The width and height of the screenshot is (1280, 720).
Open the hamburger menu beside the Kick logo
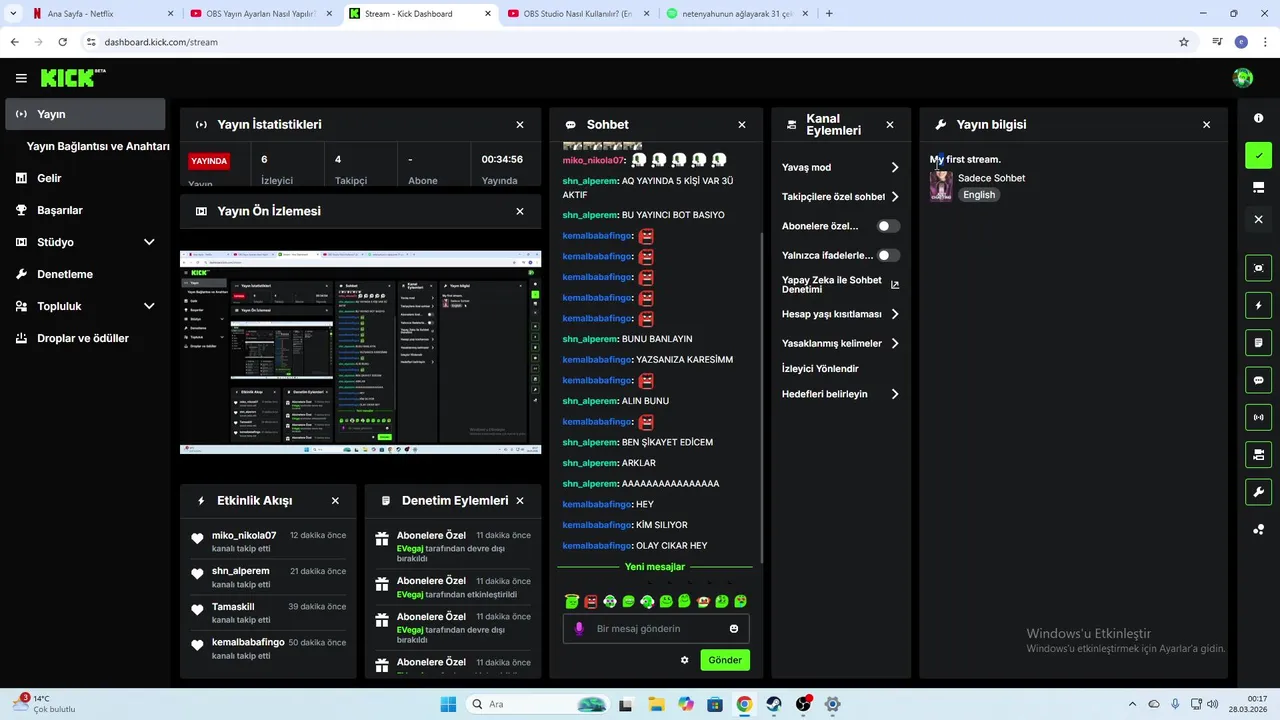tap(21, 78)
